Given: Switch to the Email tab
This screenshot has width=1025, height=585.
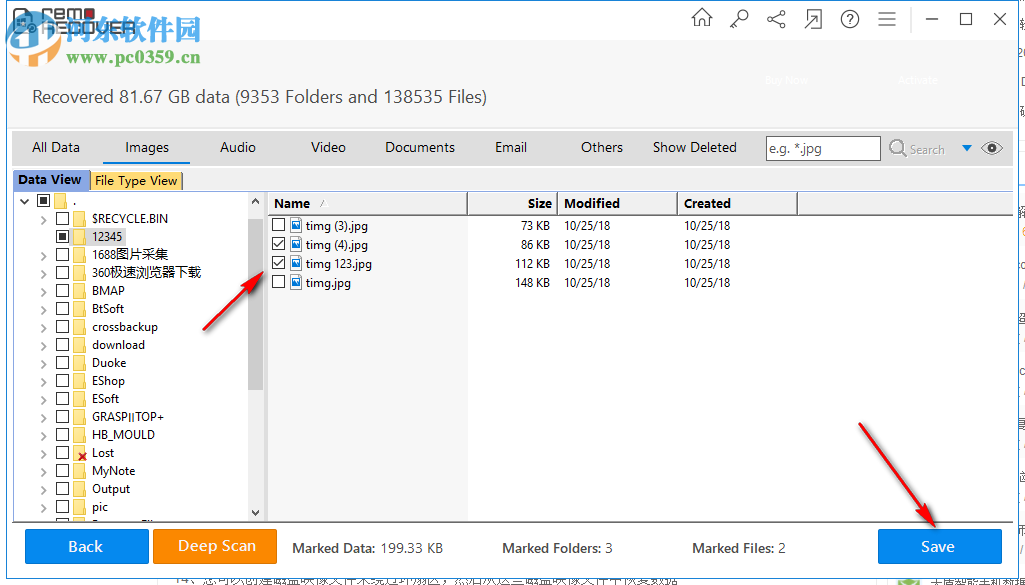Looking at the screenshot, I should click(511, 148).
